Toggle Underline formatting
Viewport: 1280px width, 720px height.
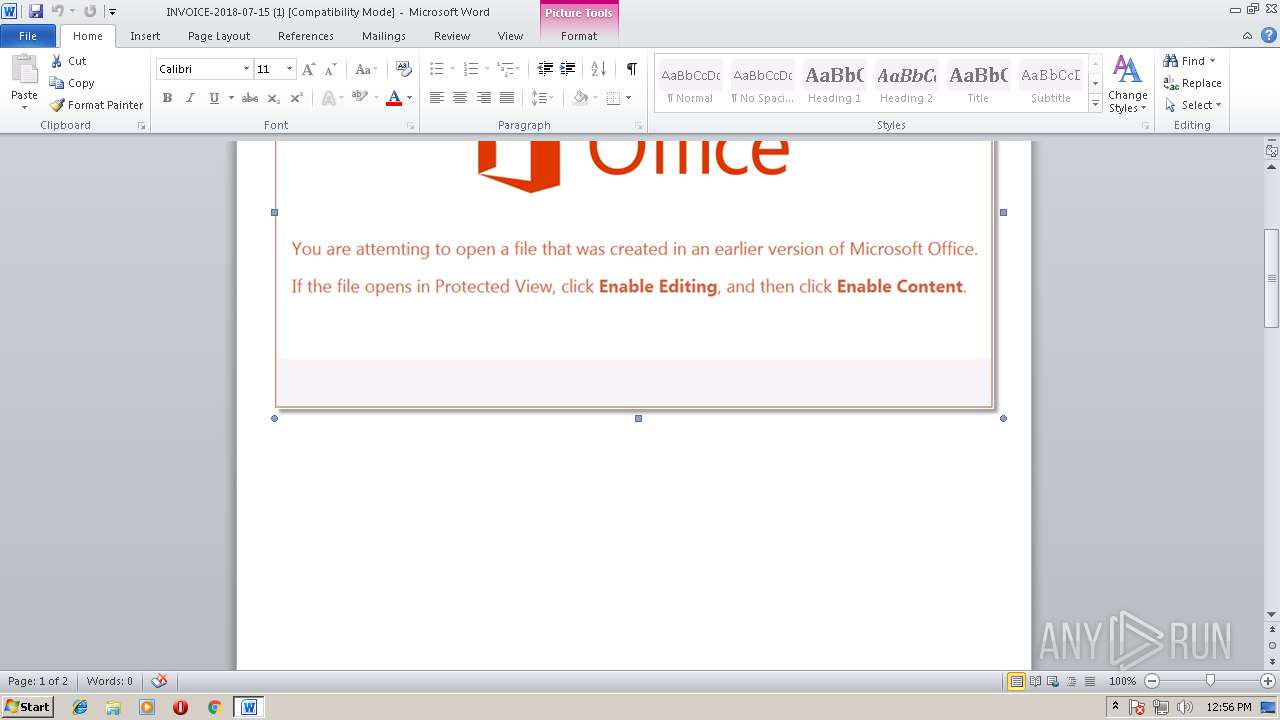pos(214,98)
